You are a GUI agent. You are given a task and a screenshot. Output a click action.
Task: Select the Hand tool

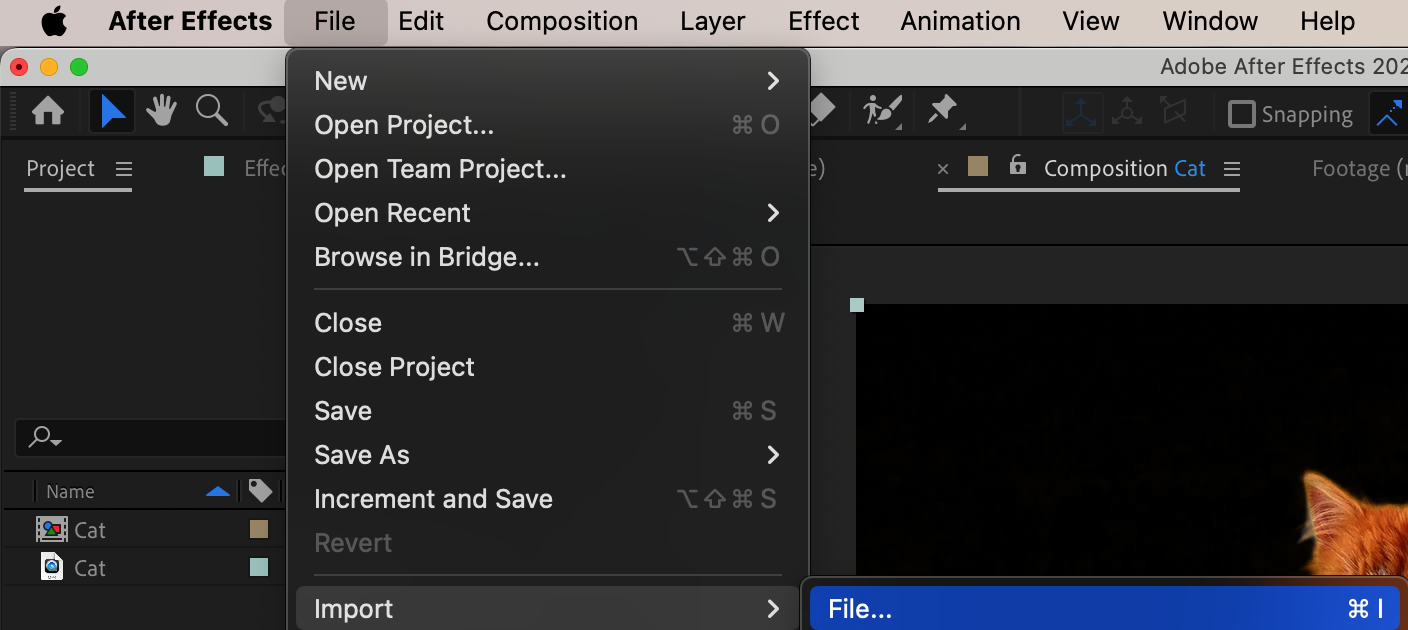click(161, 112)
